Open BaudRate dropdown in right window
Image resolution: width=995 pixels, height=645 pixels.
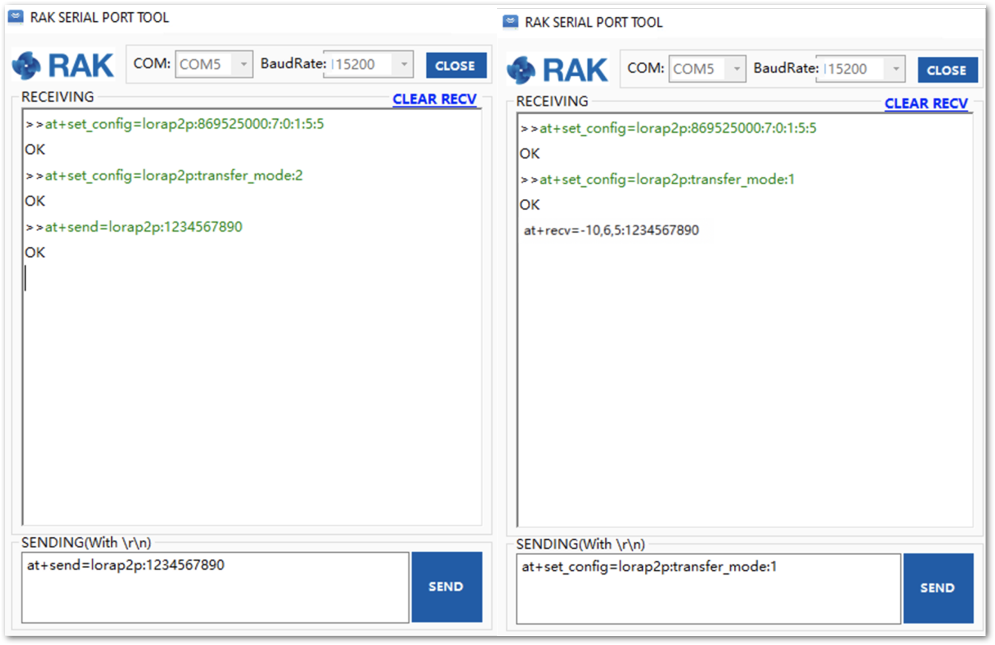[860, 69]
